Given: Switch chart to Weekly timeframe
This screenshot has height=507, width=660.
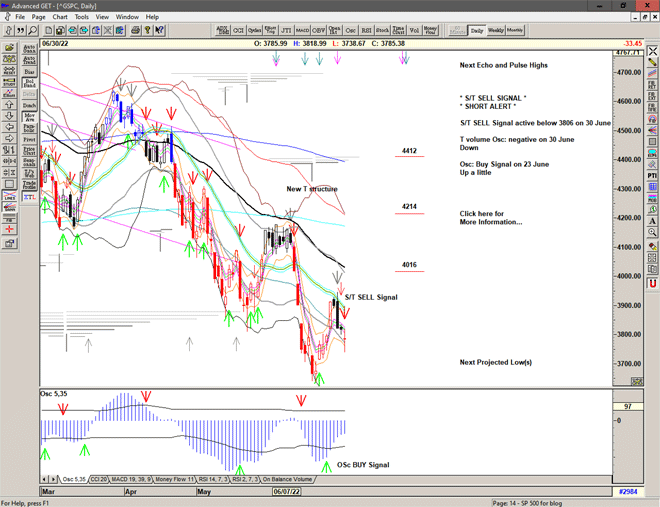Looking at the screenshot, I should click(x=495, y=31).
